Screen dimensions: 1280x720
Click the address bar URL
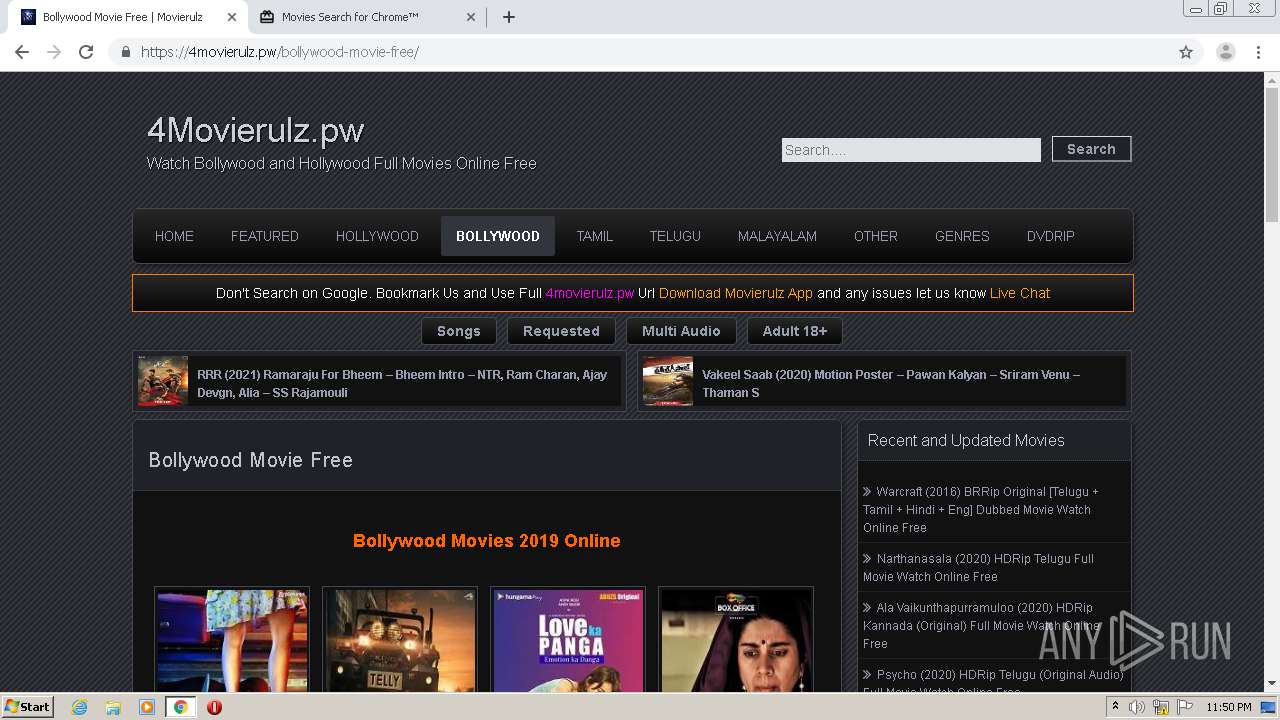coord(279,52)
